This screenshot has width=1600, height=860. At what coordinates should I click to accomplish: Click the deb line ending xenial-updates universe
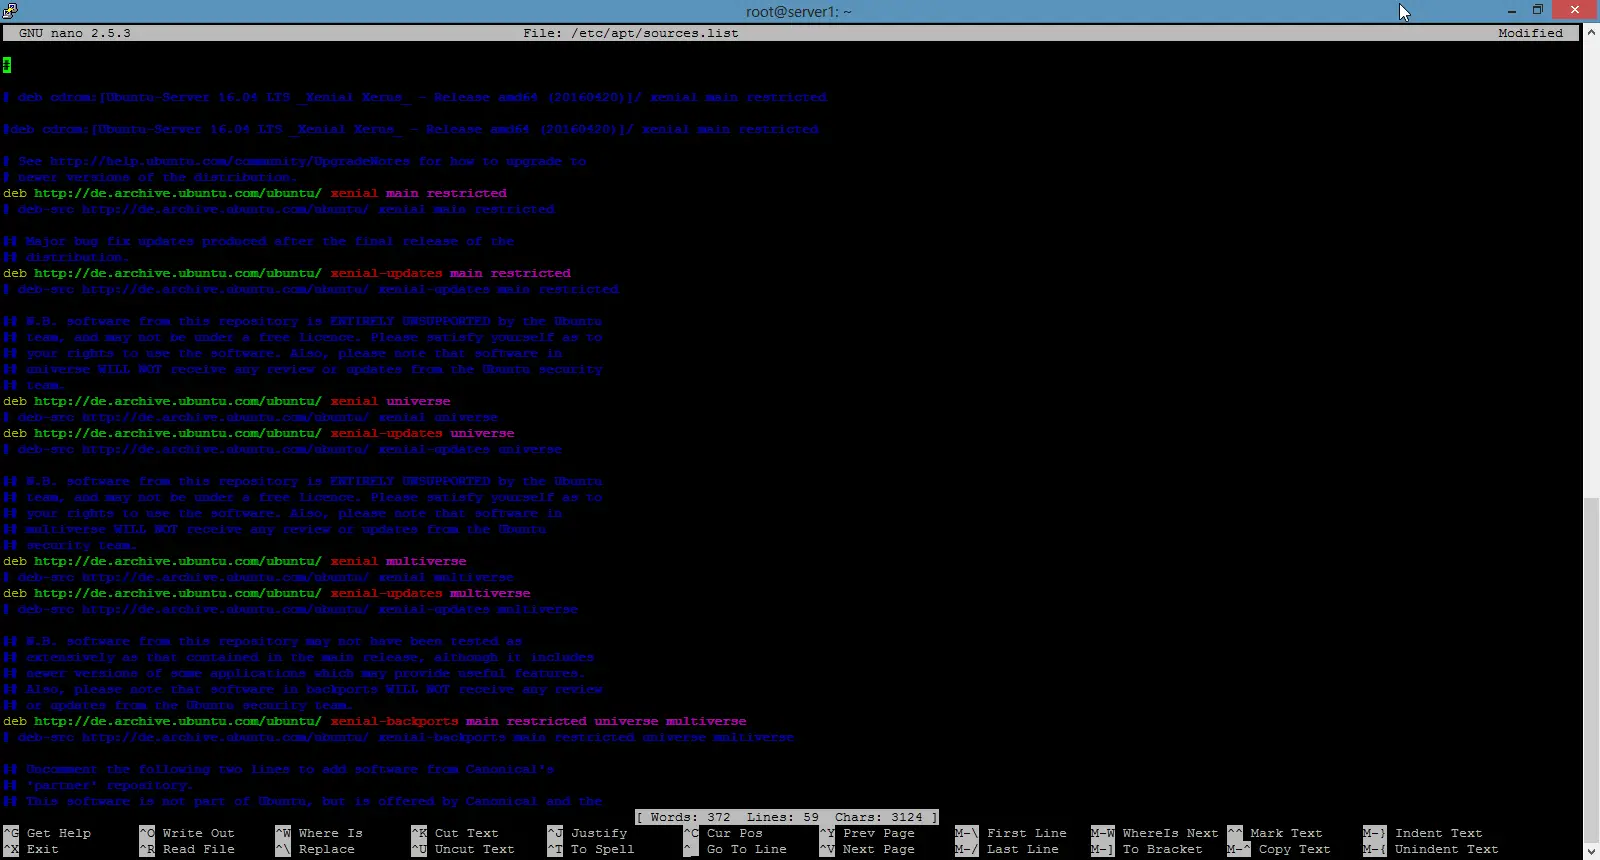click(259, 433)
